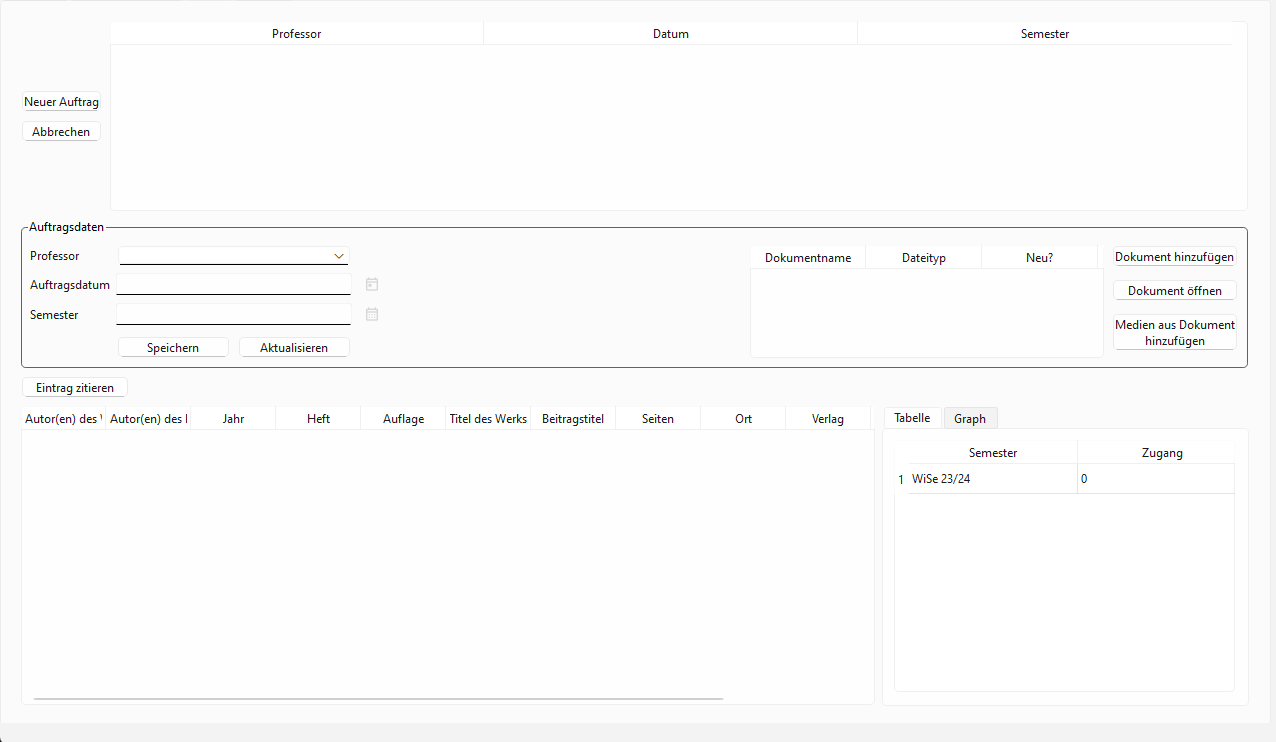The width and height of the screenshot is (1276, 742).
Task: Click Speichern to save the order
Action: coord(173,348)
